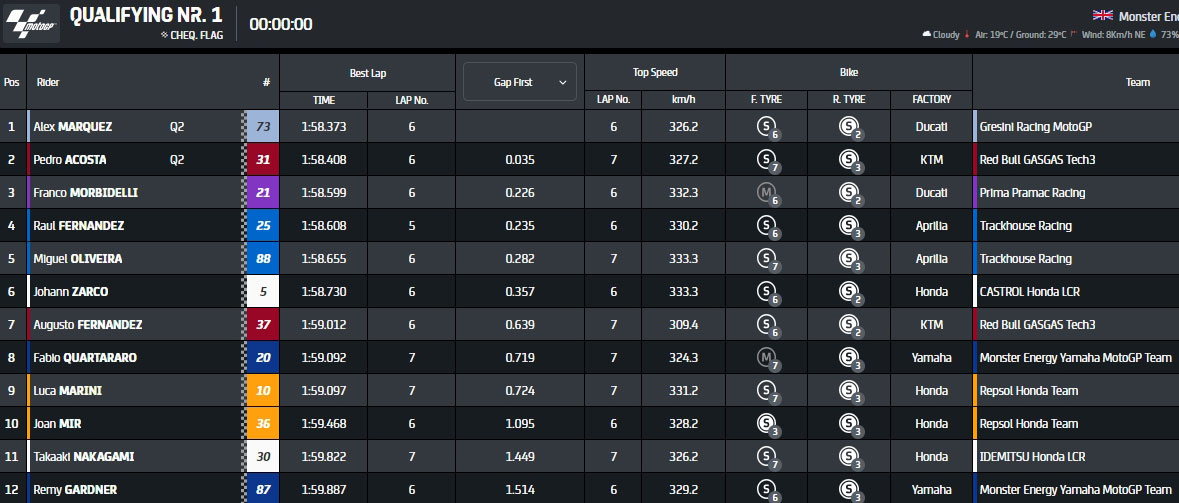Click the humidity droplet icon
This screenshot has width=1179, height=503.
pos(1152,34)
